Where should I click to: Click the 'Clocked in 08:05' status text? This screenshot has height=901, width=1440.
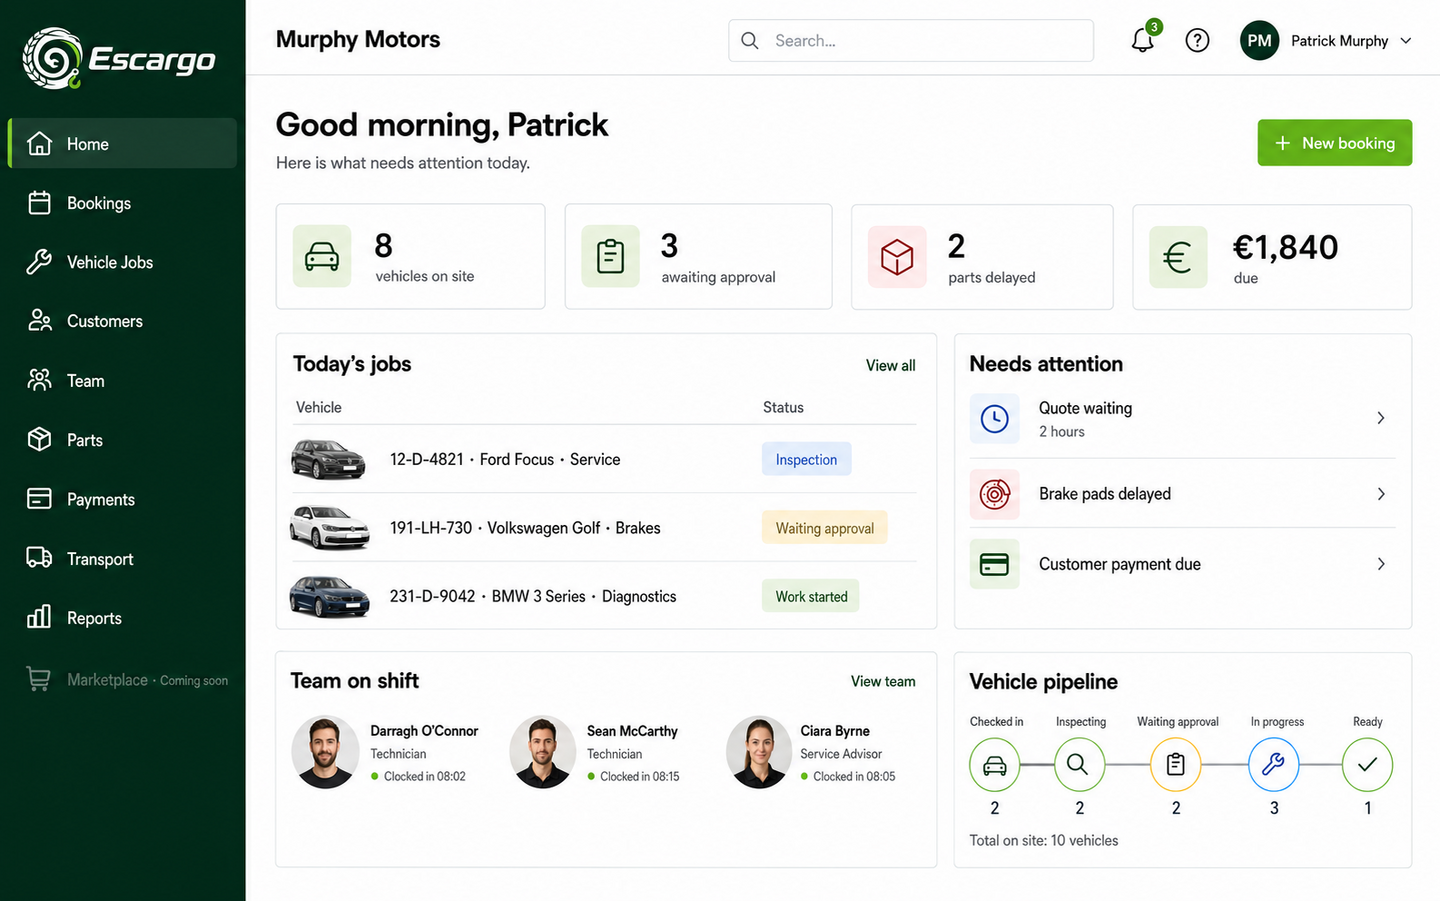854,776
